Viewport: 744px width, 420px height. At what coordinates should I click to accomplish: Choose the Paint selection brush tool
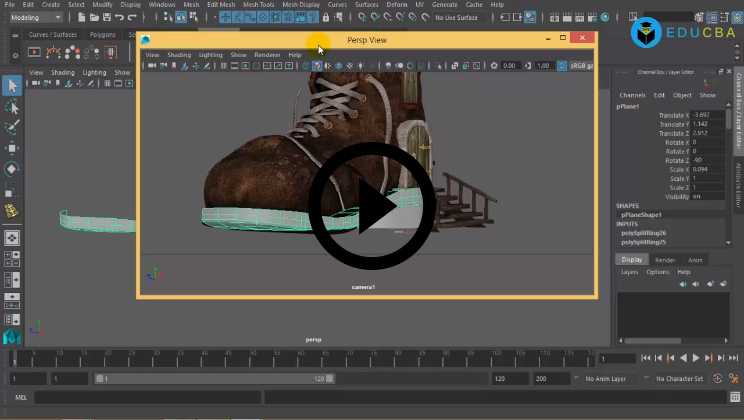coord(12,128)
